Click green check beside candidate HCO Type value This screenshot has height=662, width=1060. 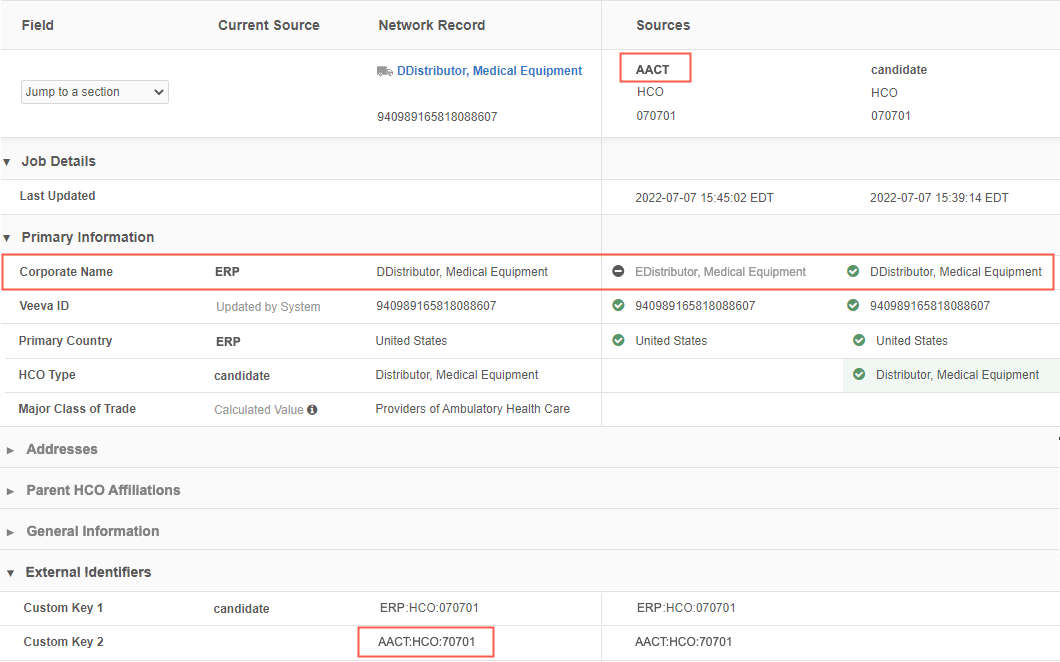click(x=859, y=375)
